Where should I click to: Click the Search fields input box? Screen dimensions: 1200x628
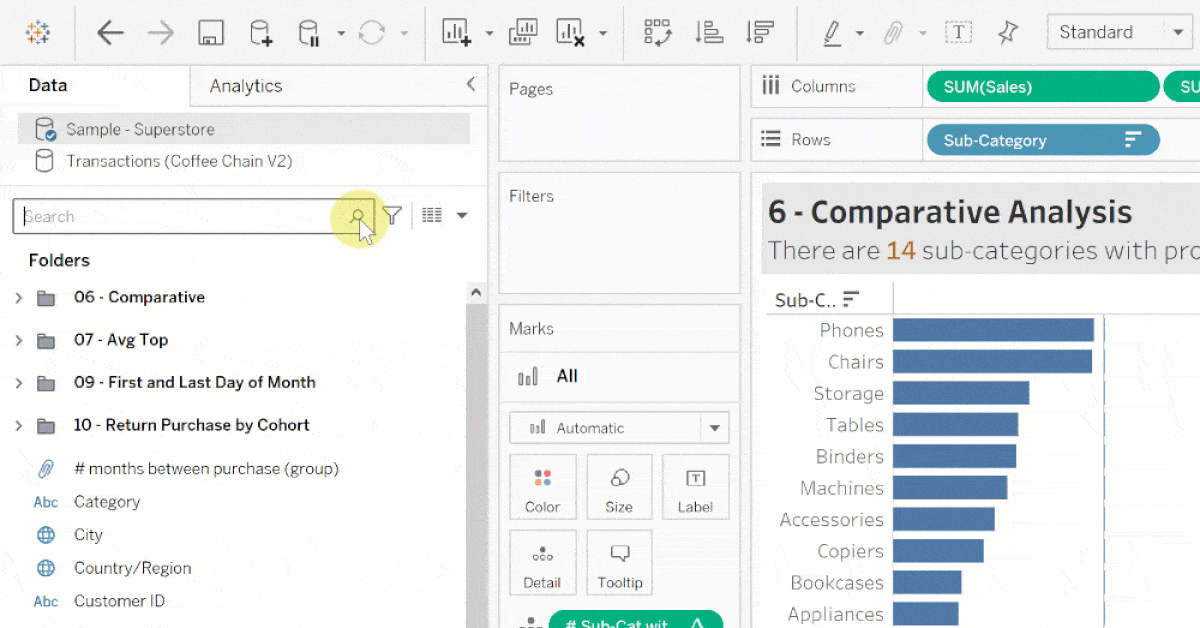tap(180, 216)
